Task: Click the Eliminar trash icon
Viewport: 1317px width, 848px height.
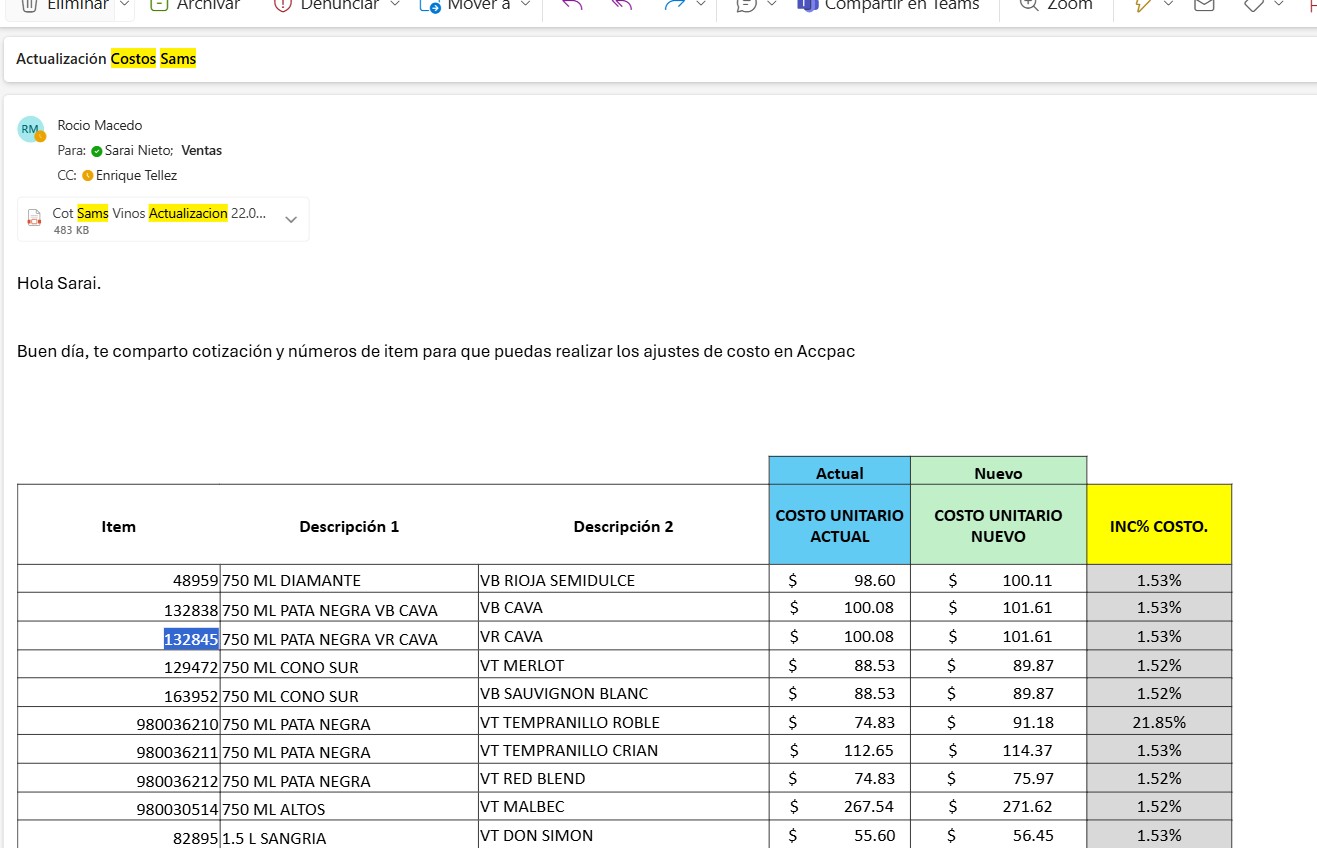Action: [30, 5]
